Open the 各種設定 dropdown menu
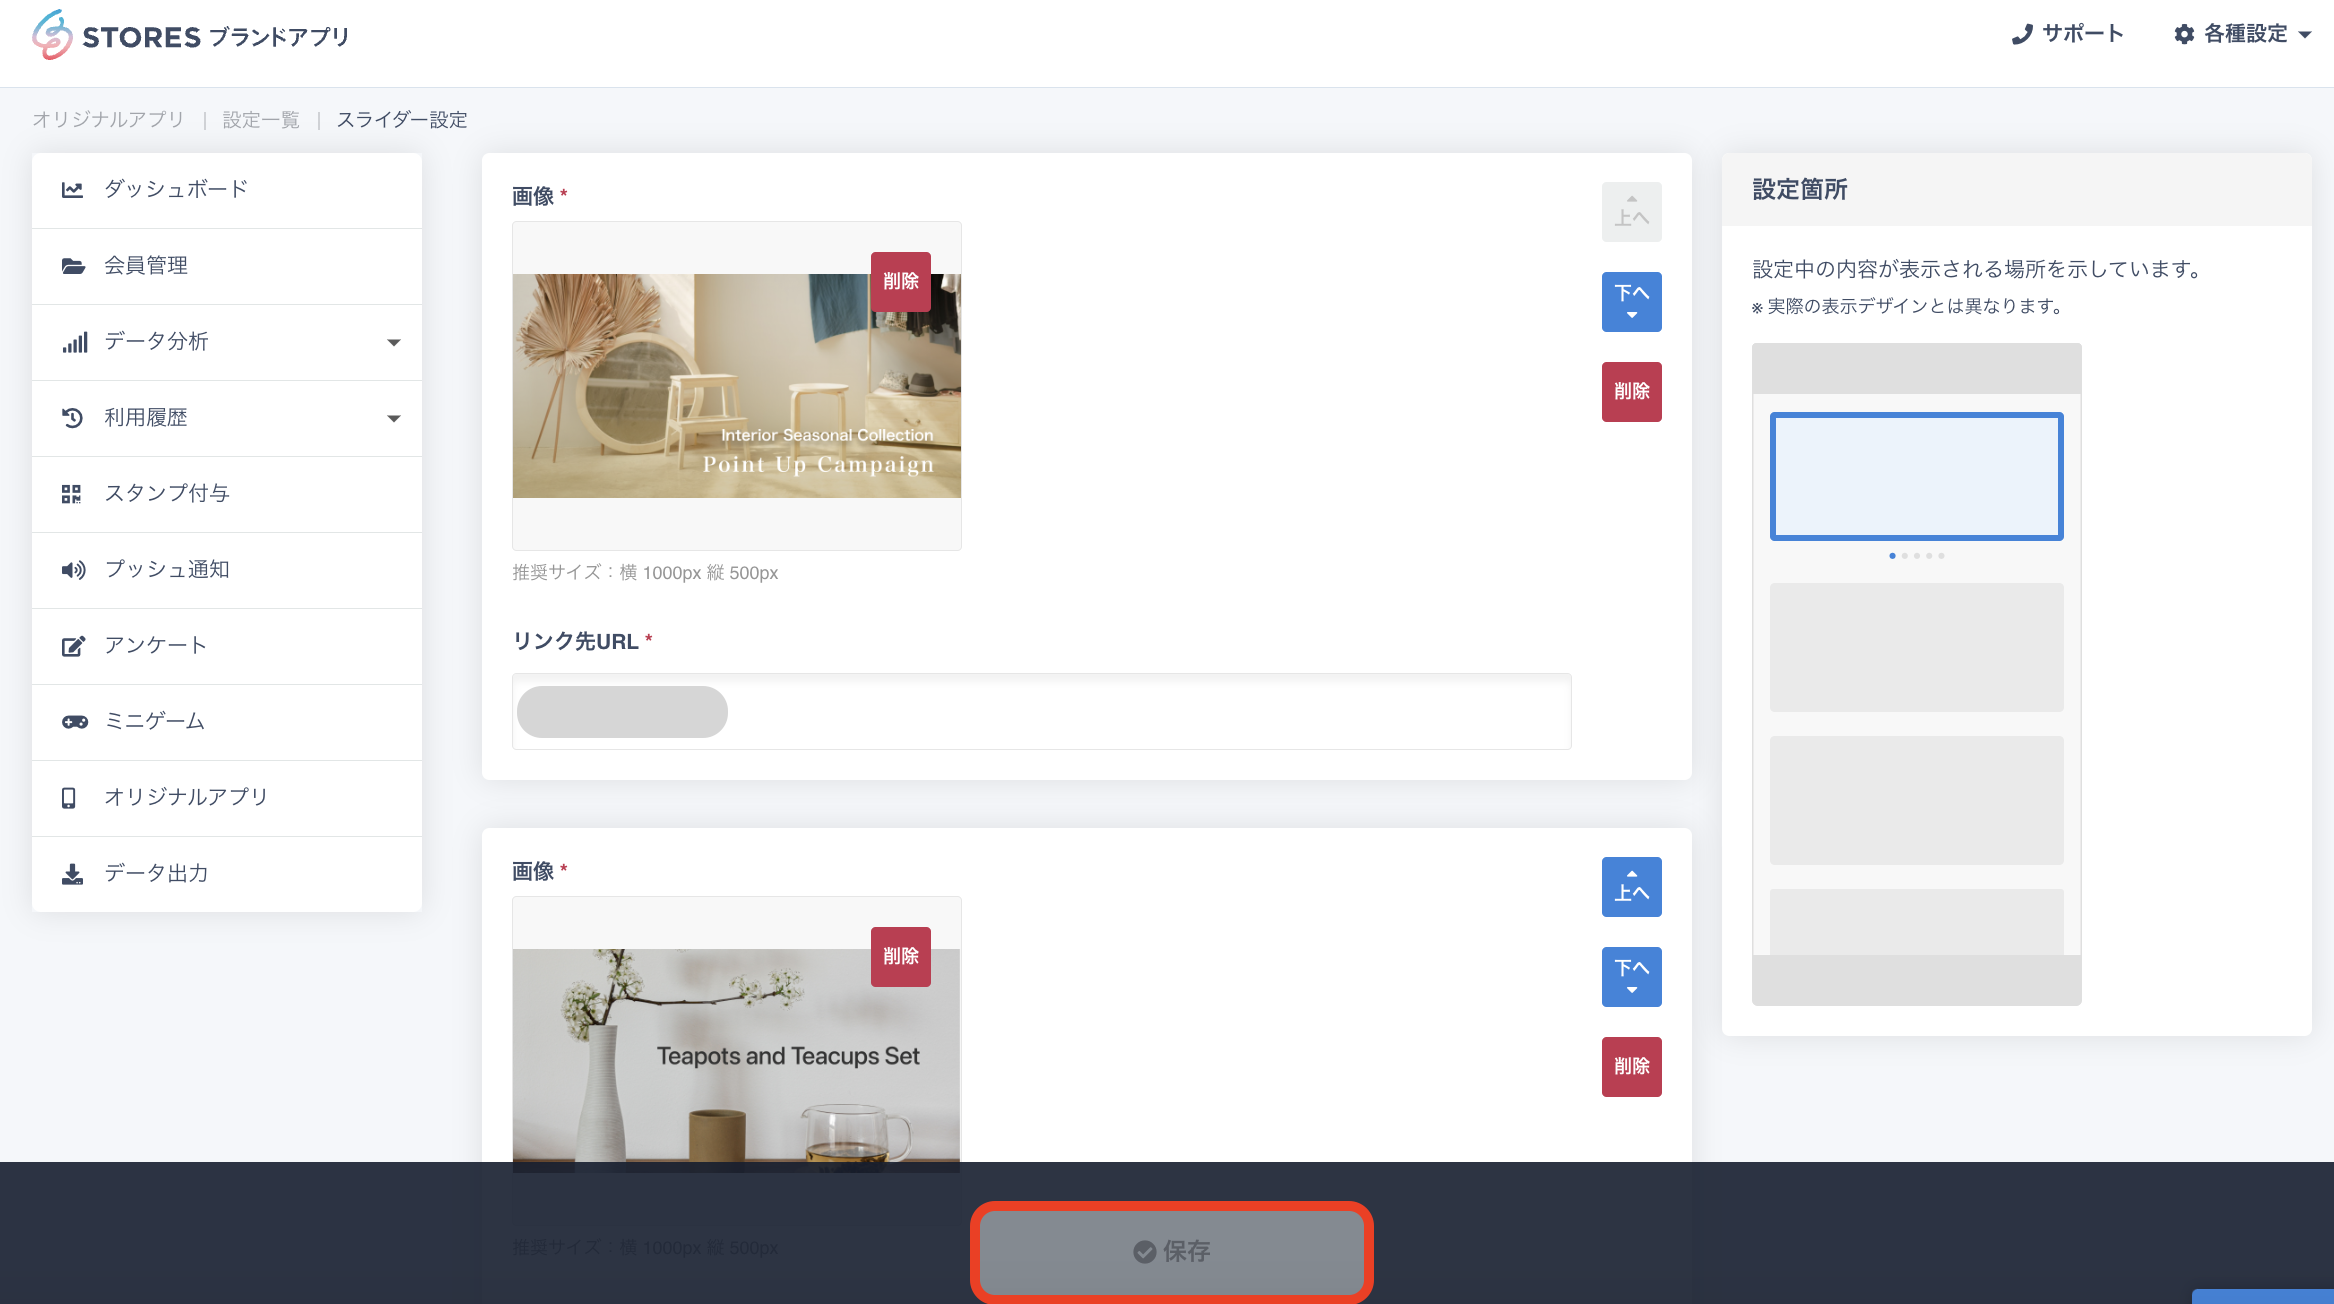 tap(2243, 34)
